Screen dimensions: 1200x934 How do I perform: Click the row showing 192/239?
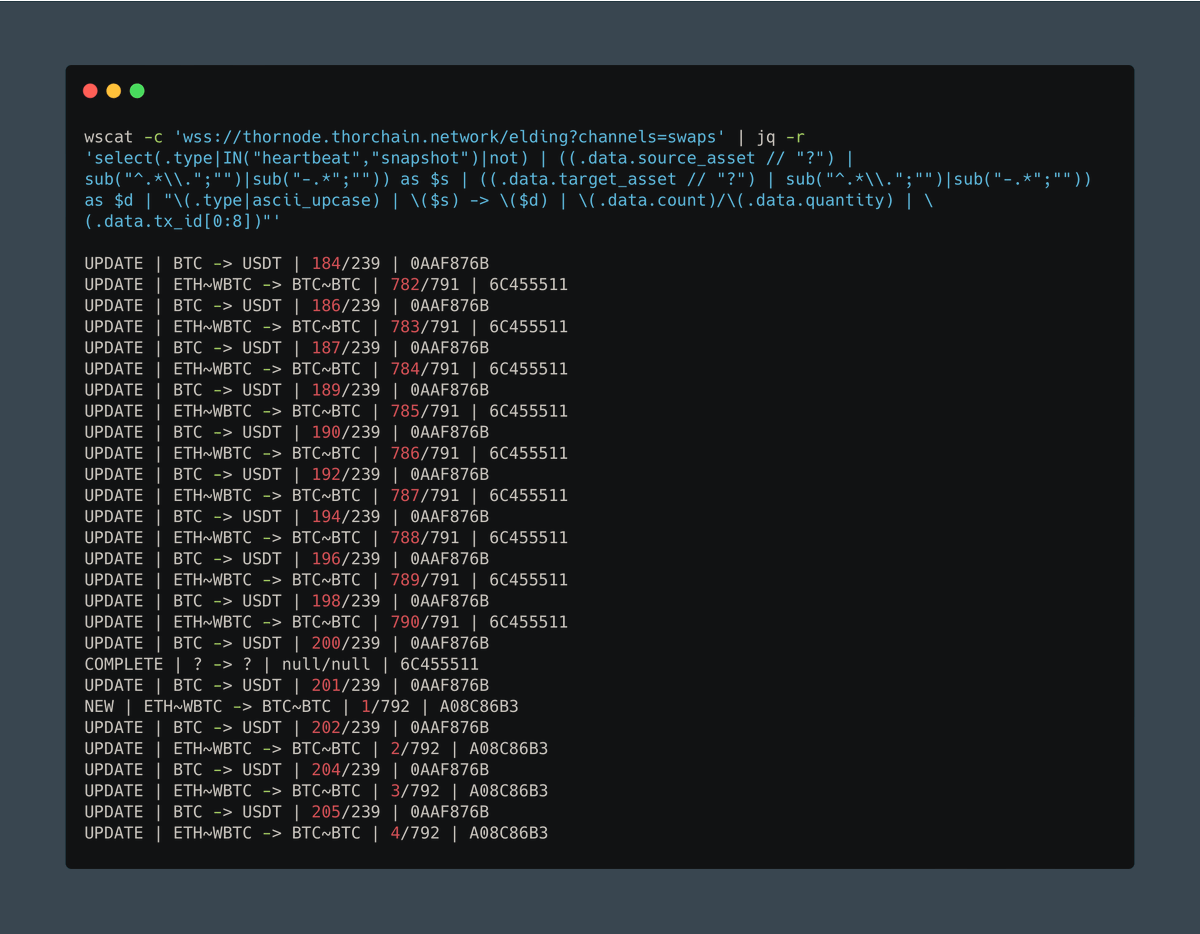pyautogui.click(x=286, y=474)
